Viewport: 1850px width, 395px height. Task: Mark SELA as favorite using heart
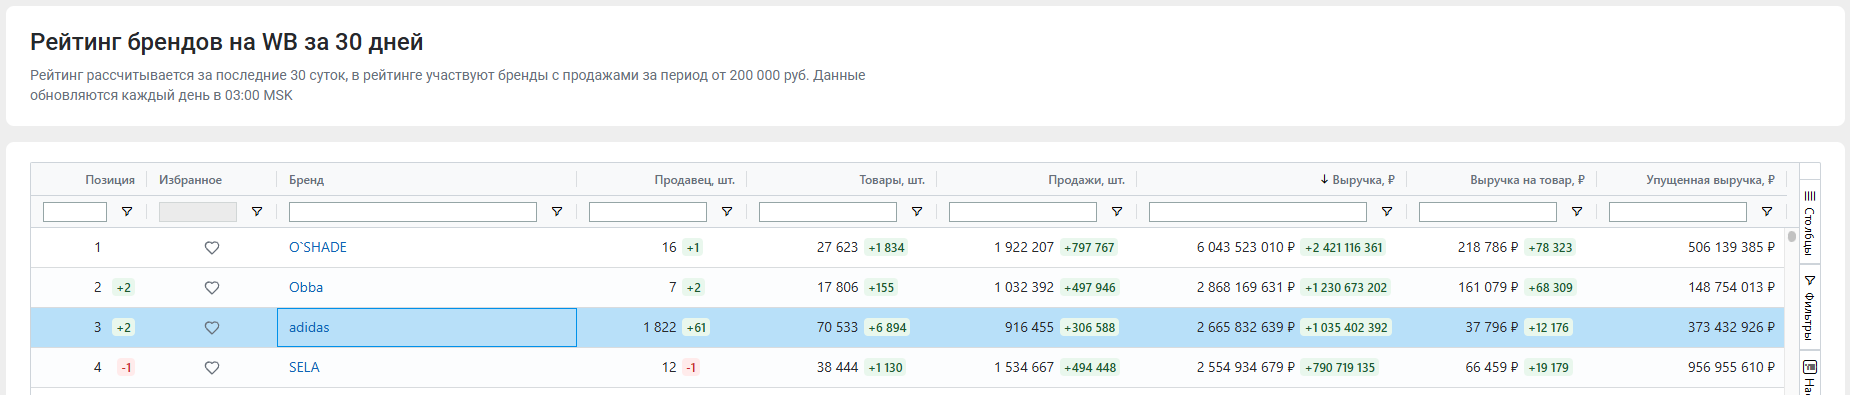pos(212,368)
